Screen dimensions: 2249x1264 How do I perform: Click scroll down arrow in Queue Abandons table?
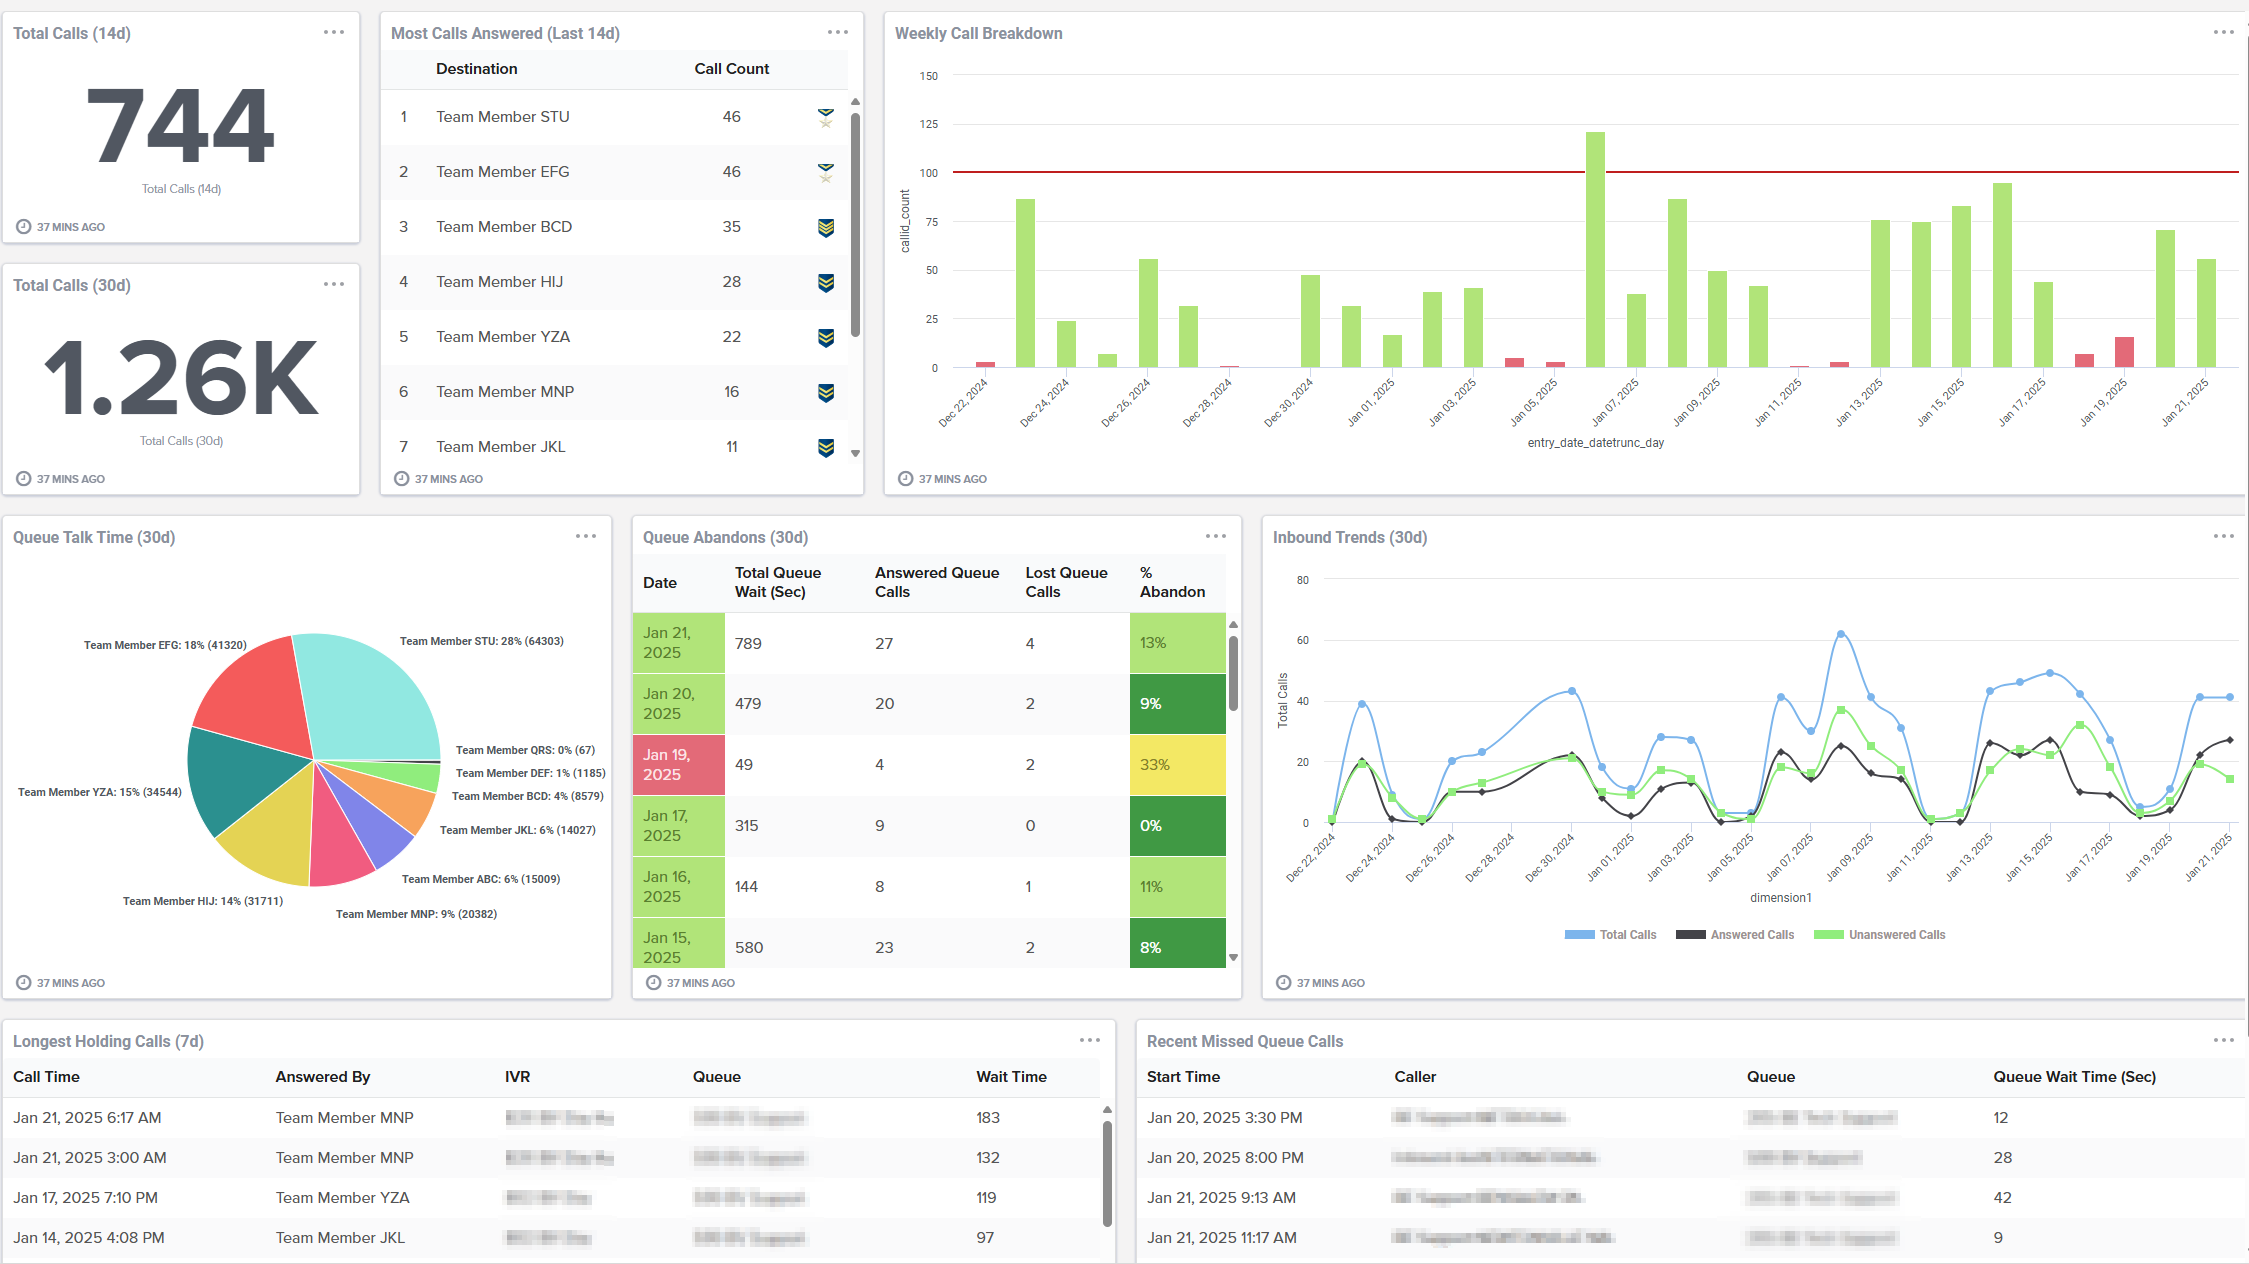[x=1233, y=957]
